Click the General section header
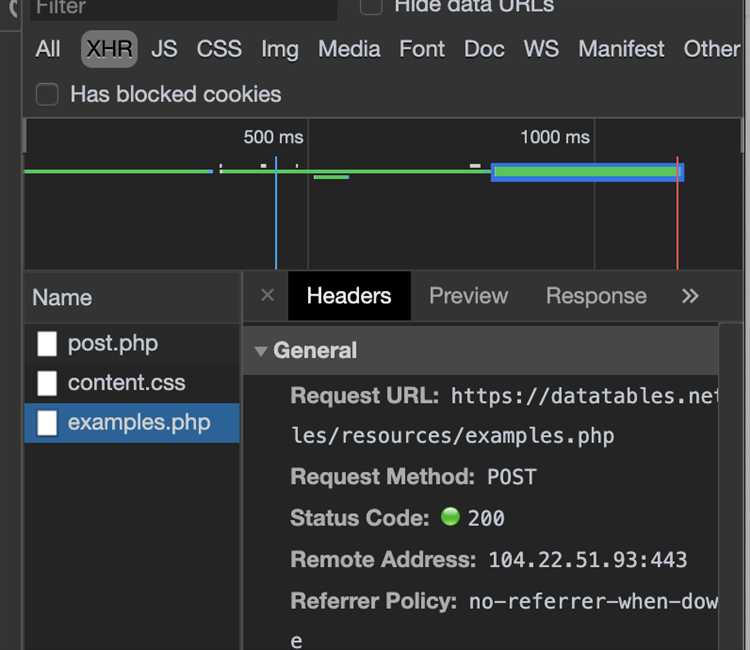This screenshot has height=650, width=750. 481,351
